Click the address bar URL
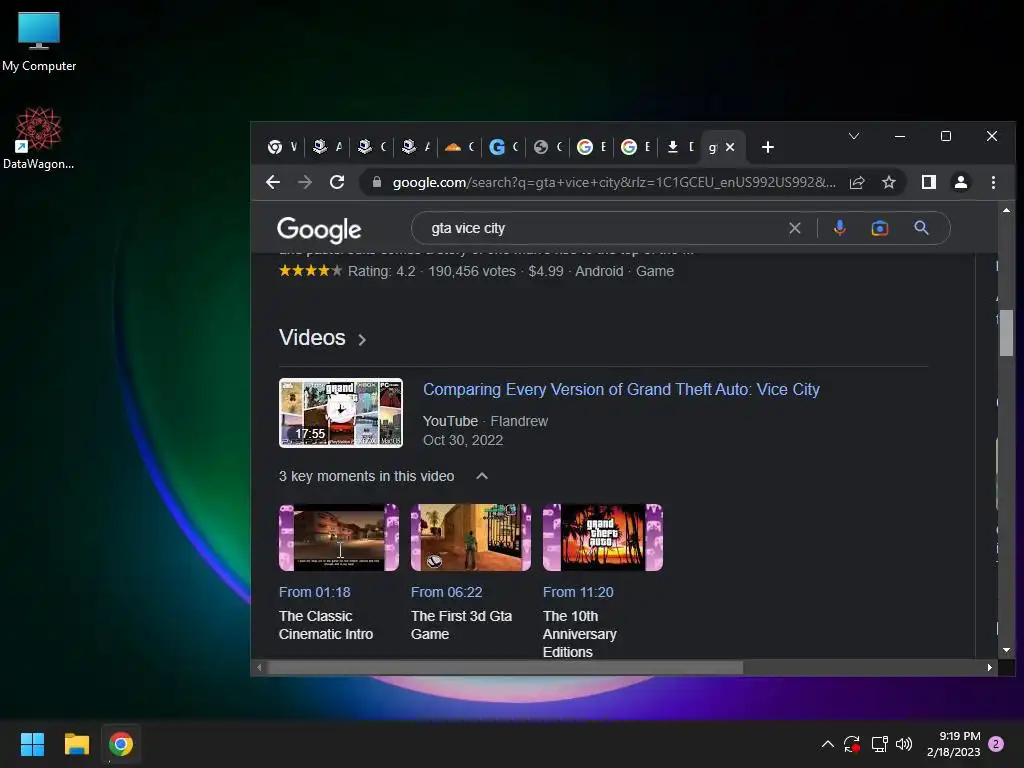Viewport: 1024px width, 768px height. tap(613, 182)
